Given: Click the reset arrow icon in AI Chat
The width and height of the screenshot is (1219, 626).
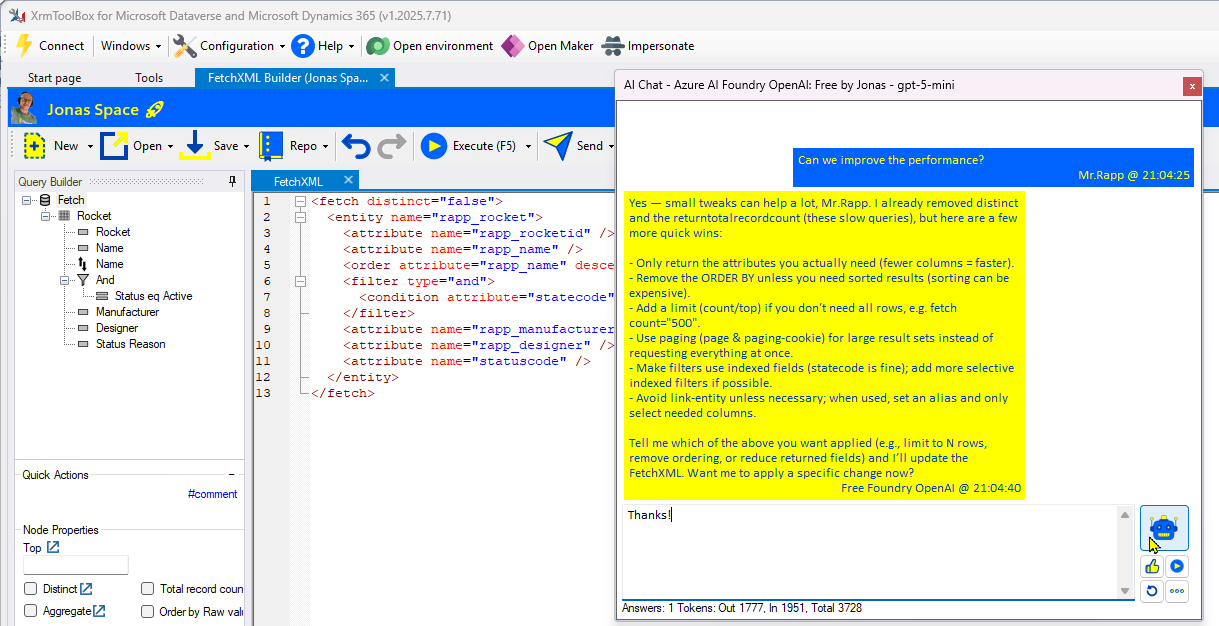Looking at the screenshot, I should 1152,591.
